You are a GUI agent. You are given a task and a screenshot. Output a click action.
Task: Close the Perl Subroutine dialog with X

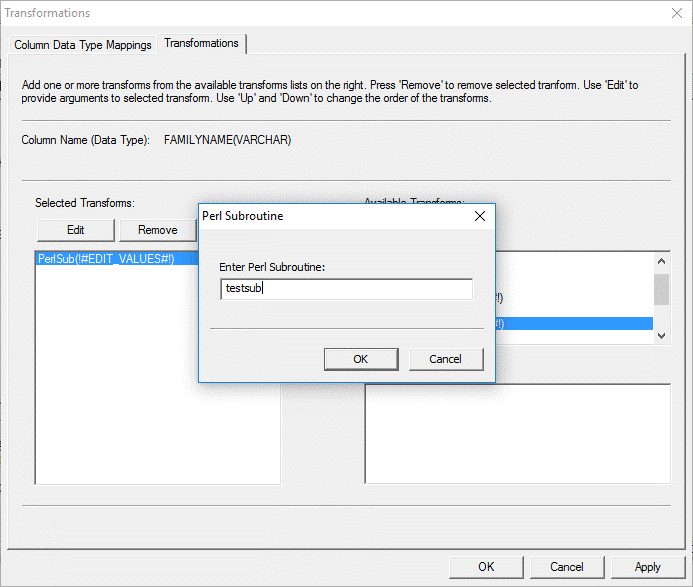coord(479,215)
